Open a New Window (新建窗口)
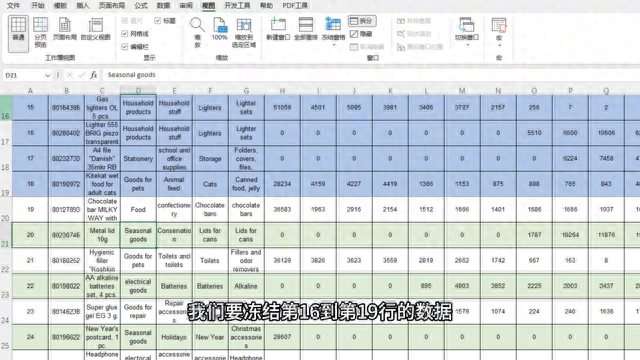 [278, 29]
